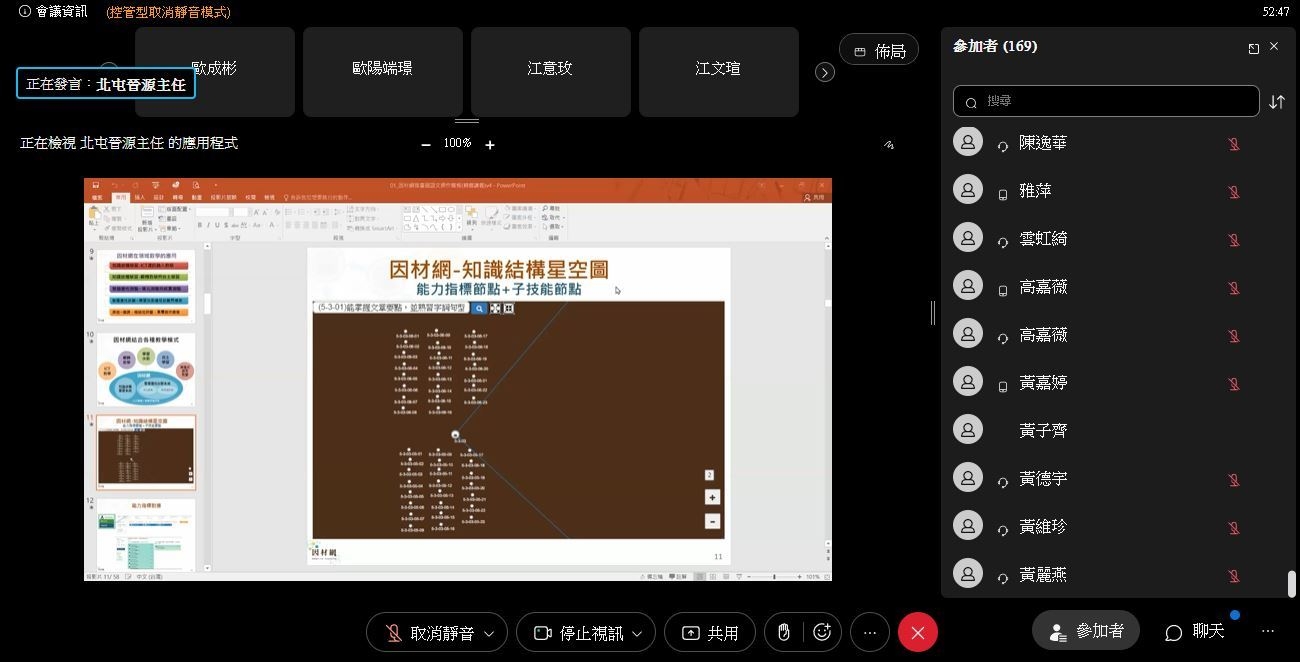
Task: Open the 聊天 chat panel
Action: [x=1195, y=631]
